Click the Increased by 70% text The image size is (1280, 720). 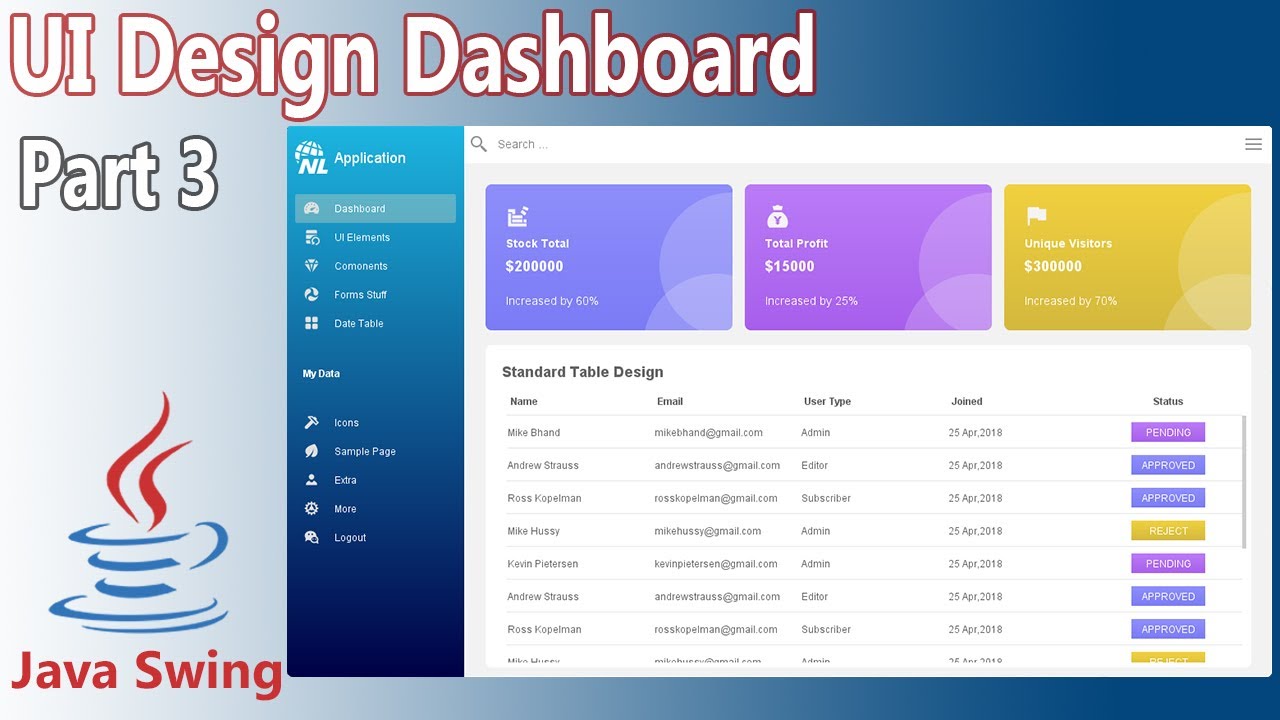coord(1071,301)
